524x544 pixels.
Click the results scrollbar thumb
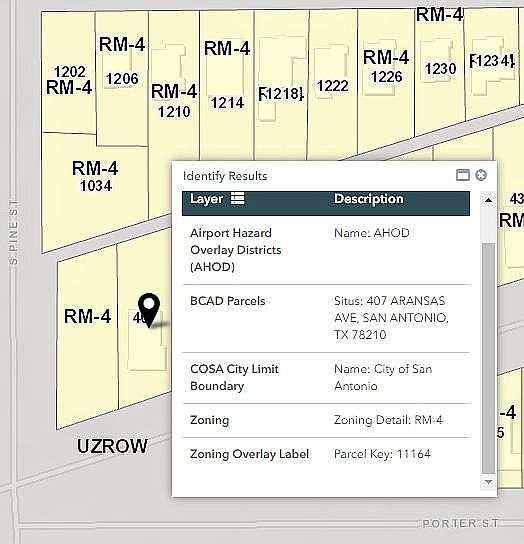pyautogui.click(x=488, y=358)
